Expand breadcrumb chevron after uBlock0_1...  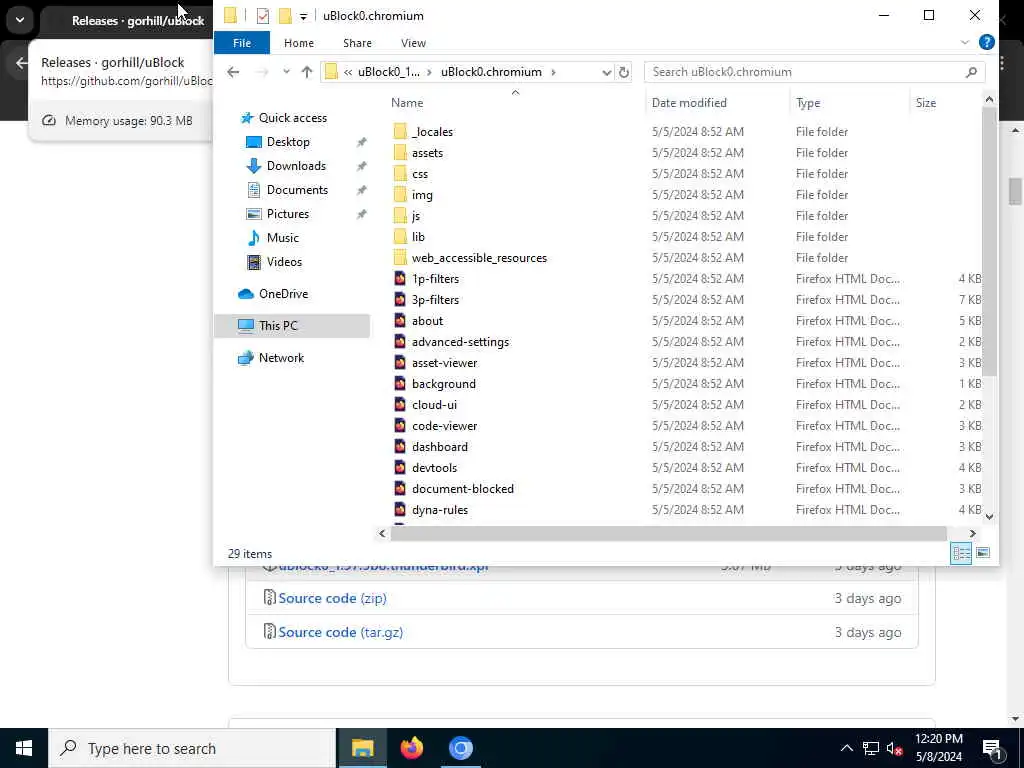click(429, 72)
